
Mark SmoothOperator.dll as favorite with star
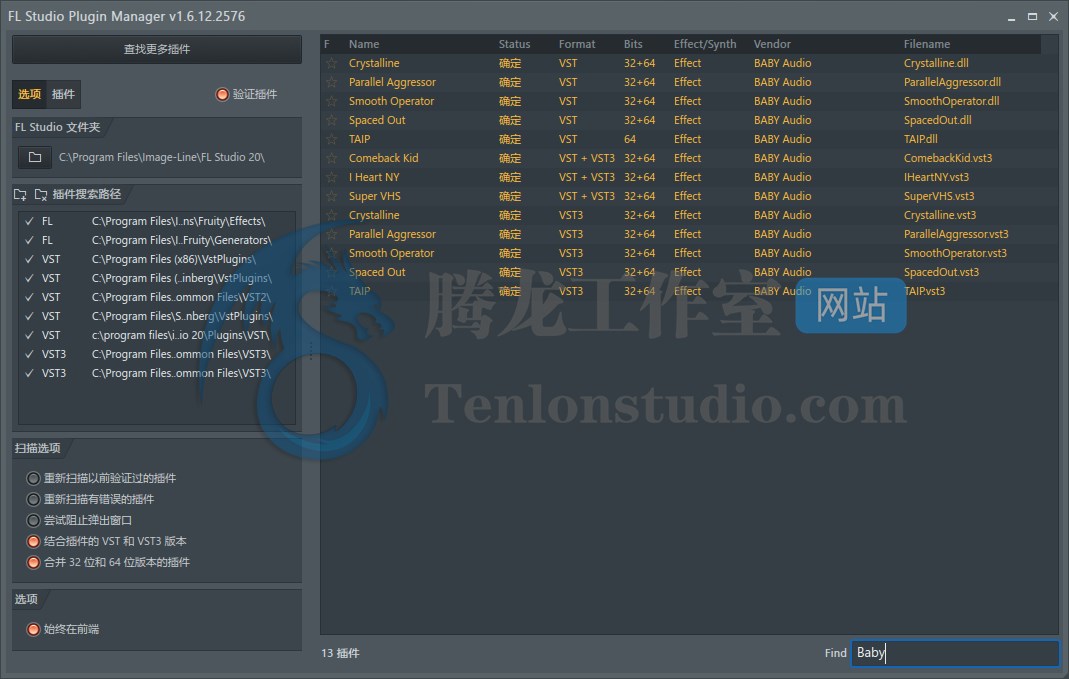[x=331, y=102]
